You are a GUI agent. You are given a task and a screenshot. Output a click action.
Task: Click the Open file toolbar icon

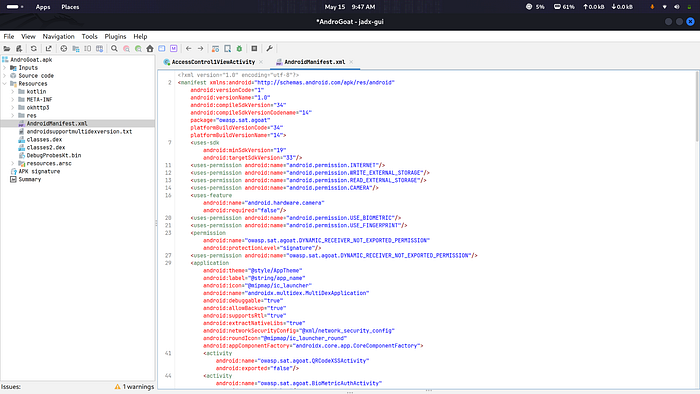click(x=7, y=49)
